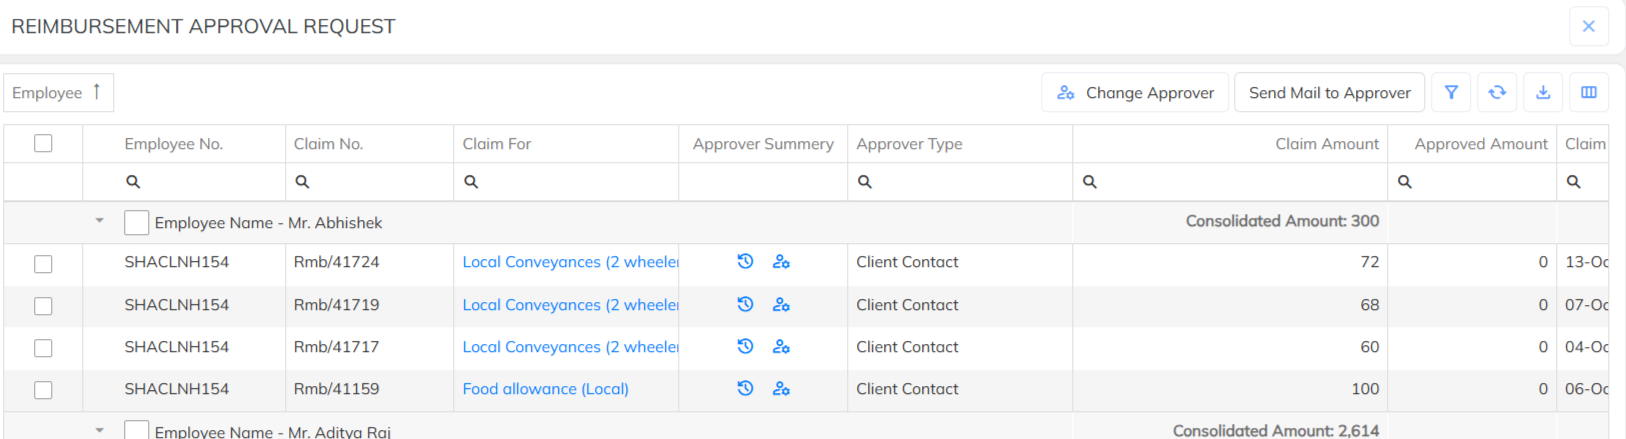1626x439 pixels.
Task: Collapse the Mr. Abhishek employee group
Action: click(99, 221)
